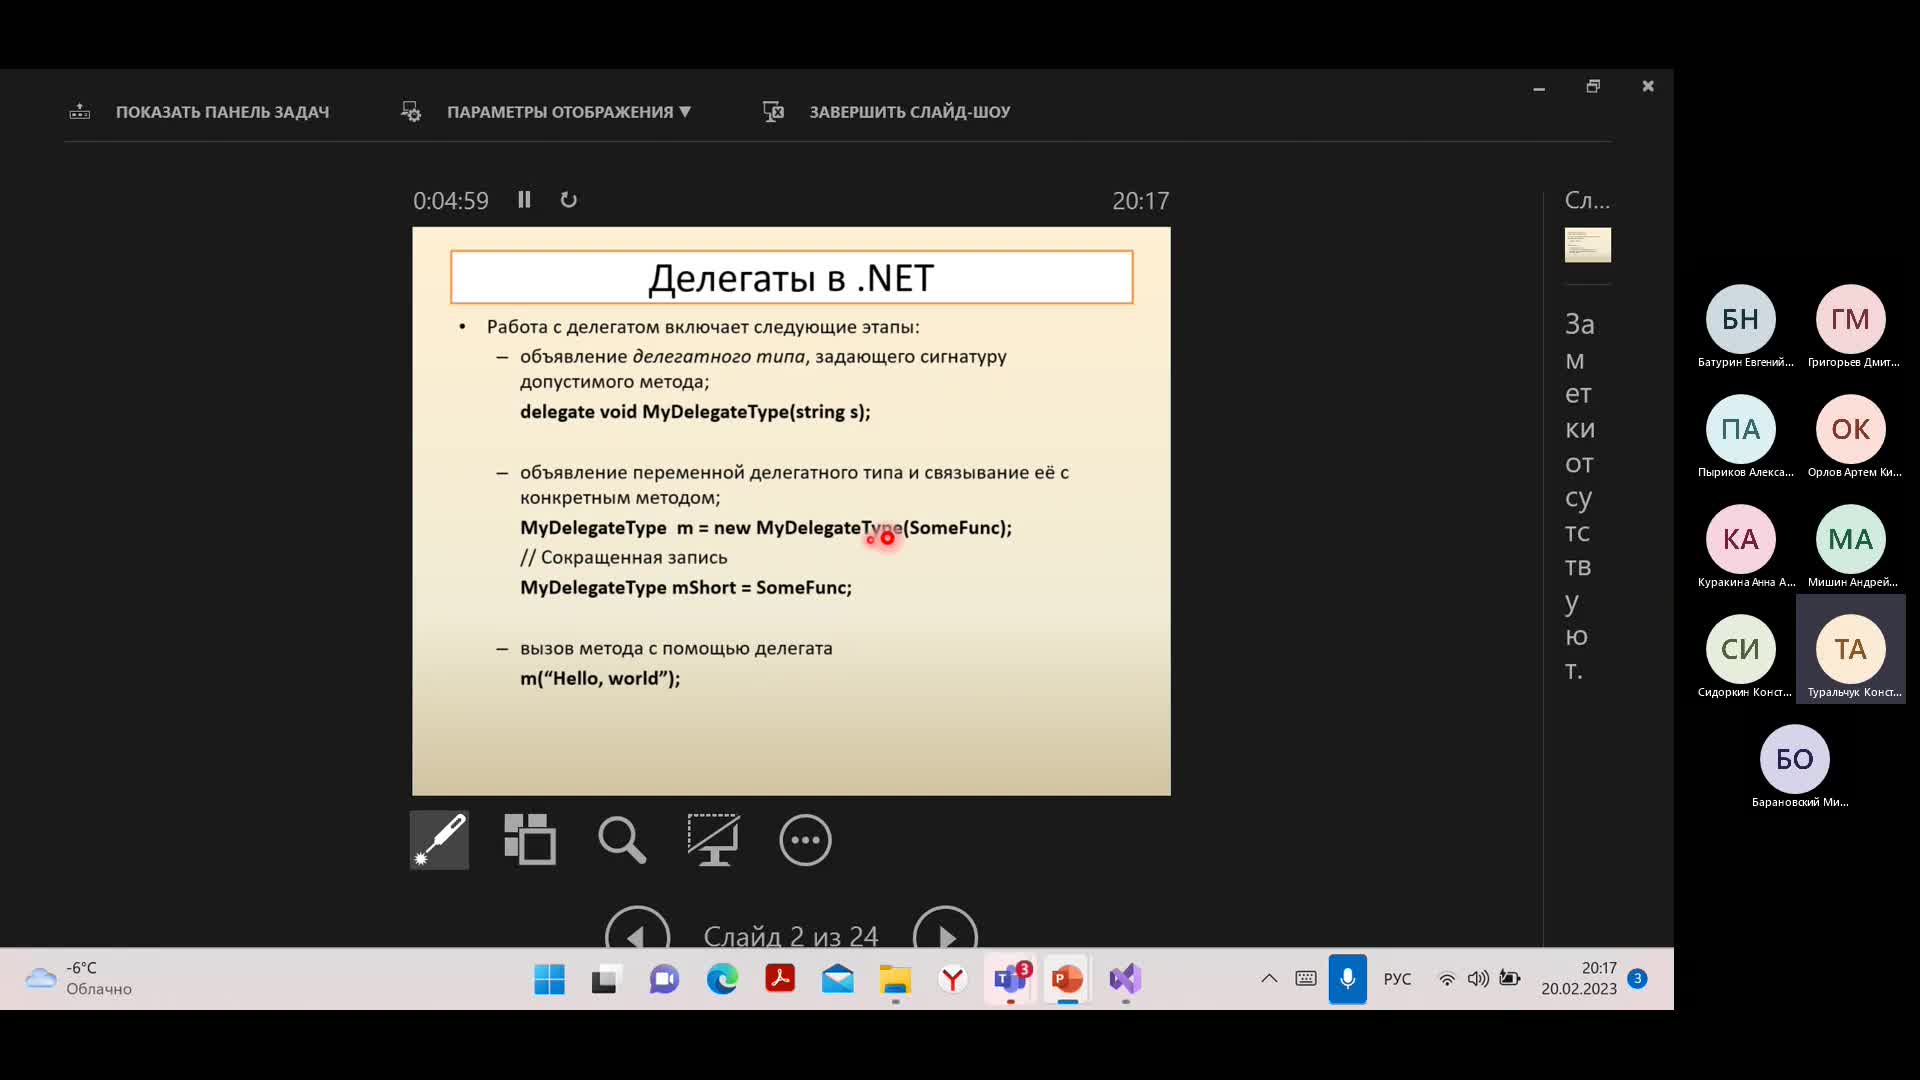Switch to Microsoft Teams on taskbar
Image resolution: width=1920 pixels, height=1080 pixels.
1011,979
